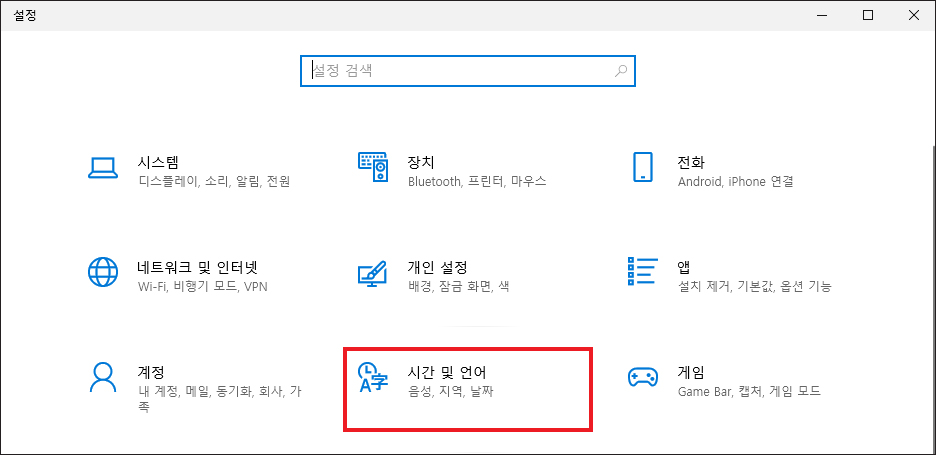936x455 pixels.
Task: Select the 앱 category title
Action: tap(684, 266)
